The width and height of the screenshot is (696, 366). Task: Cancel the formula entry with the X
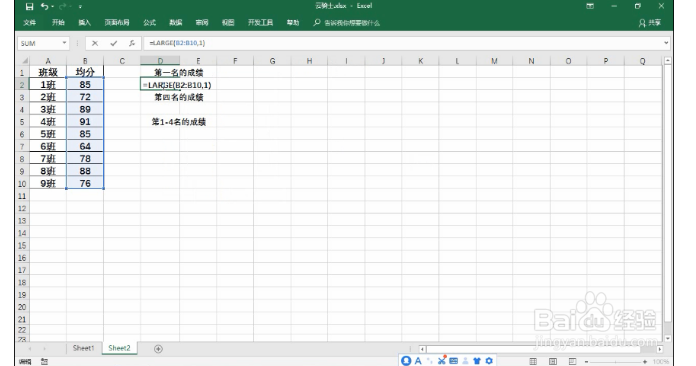[95, 43]
